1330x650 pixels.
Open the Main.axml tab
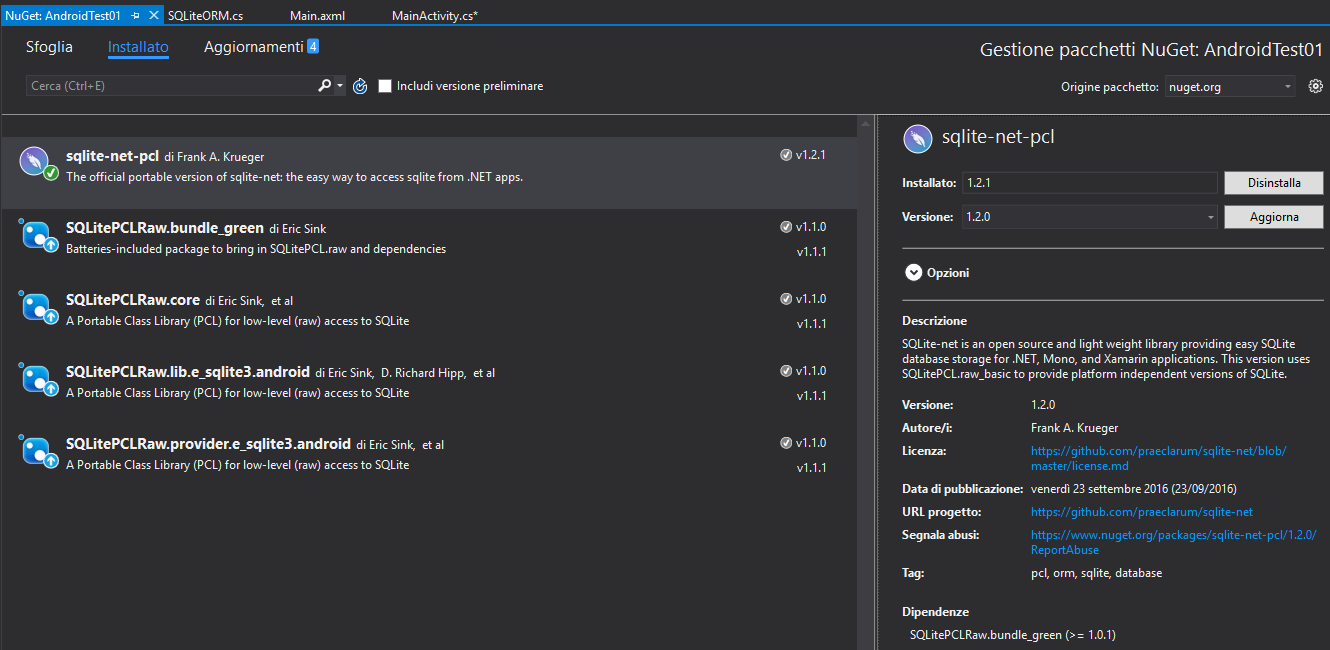click(317, 16)
